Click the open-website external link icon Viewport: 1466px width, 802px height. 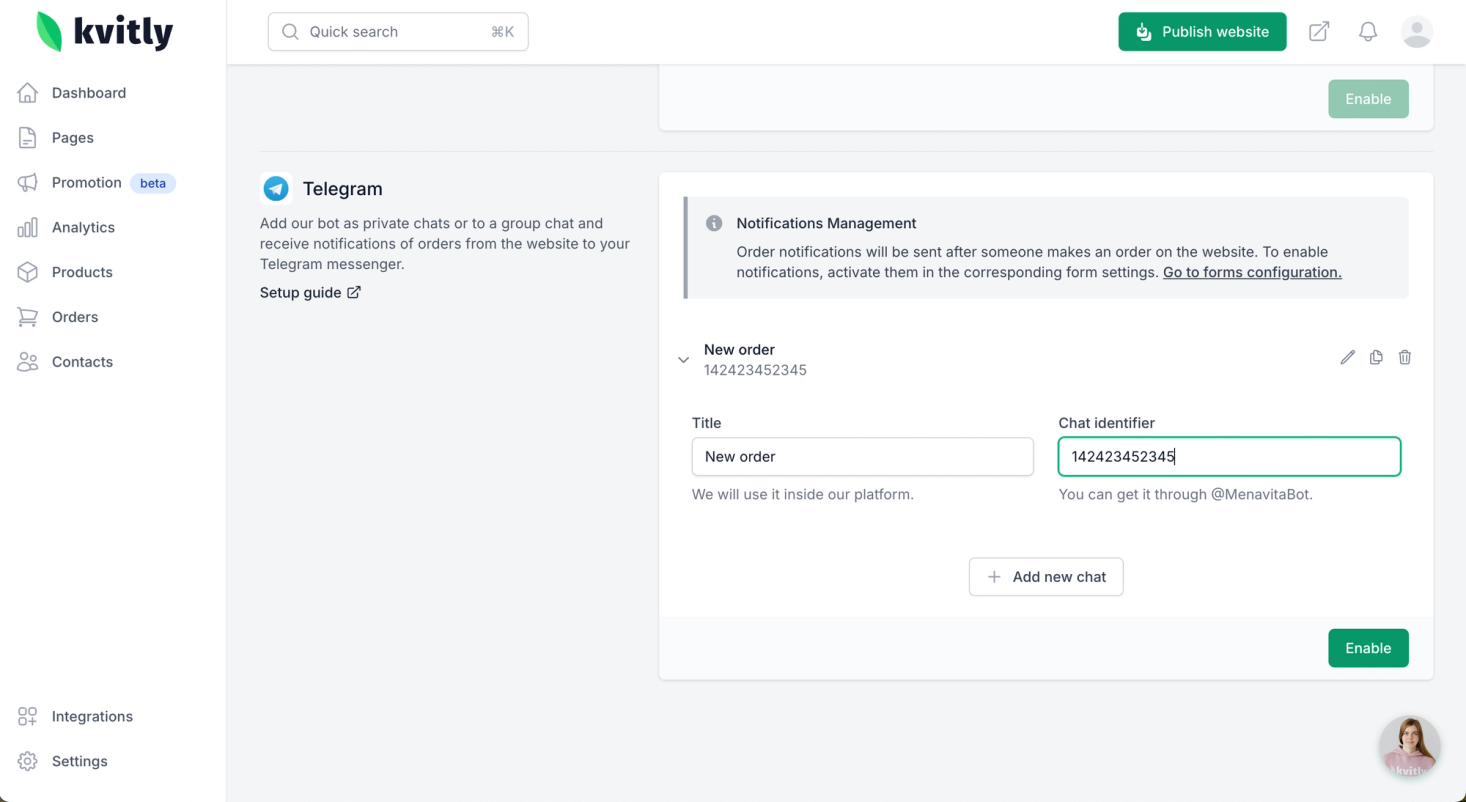tap(1319, 32)
